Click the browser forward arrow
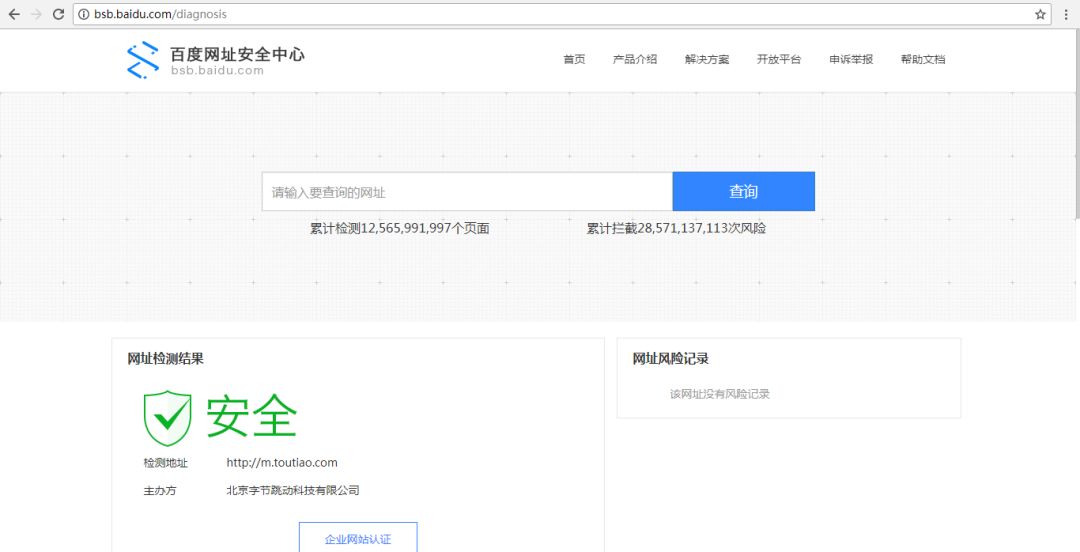Viewport: 1080px width, 552px height. 36,14
